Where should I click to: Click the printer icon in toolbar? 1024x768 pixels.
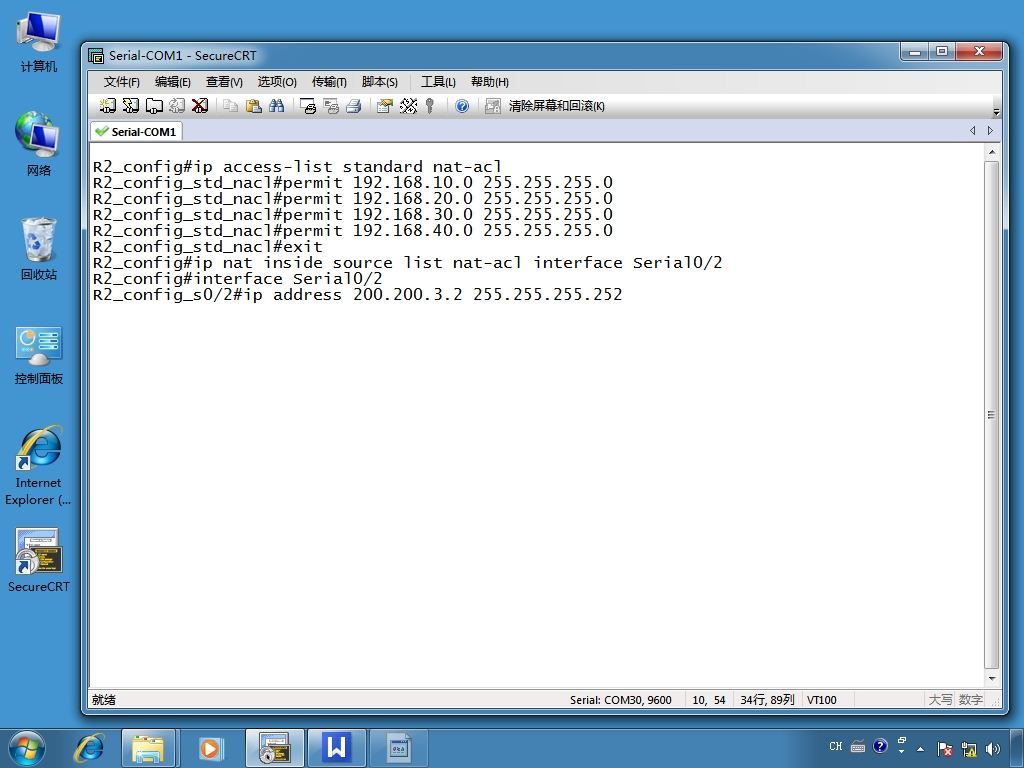353,106
